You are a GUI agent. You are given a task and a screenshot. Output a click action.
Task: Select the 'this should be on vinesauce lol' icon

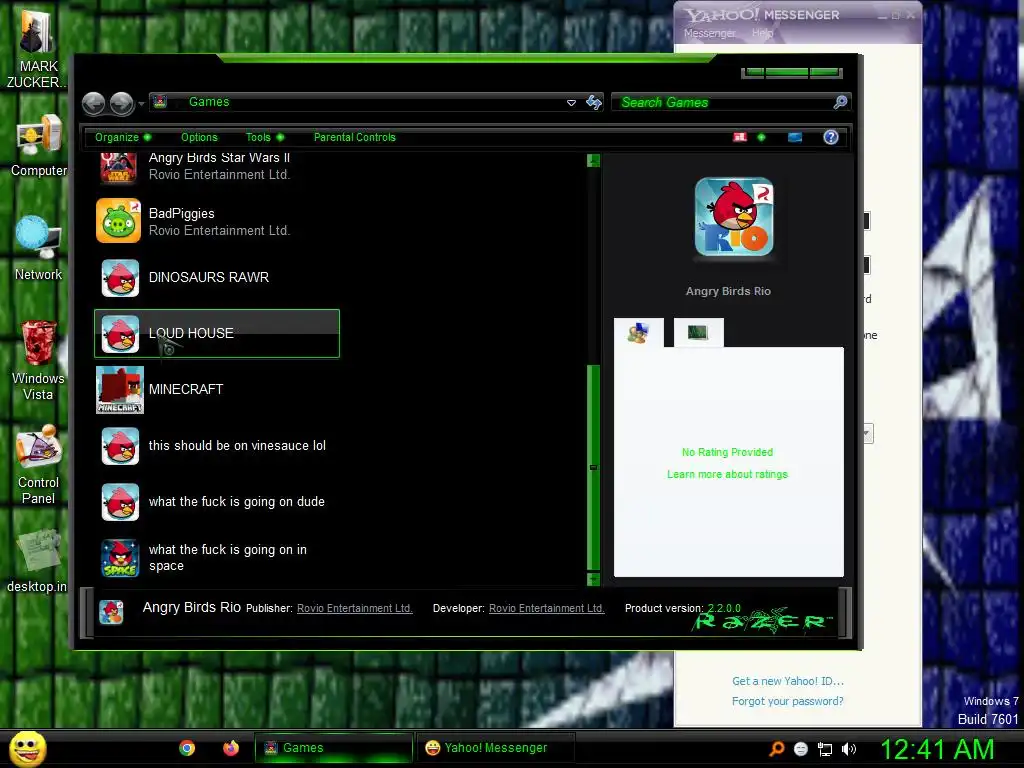click(120, 446)
